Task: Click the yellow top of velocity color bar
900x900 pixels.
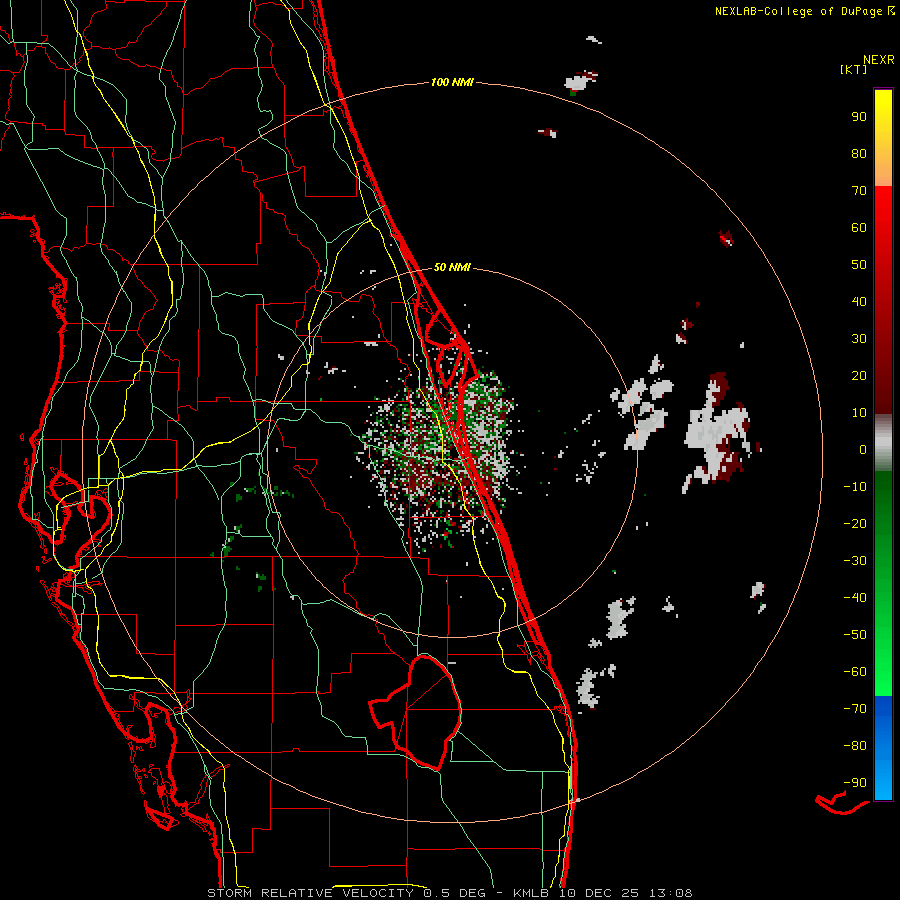Action: 883,109
